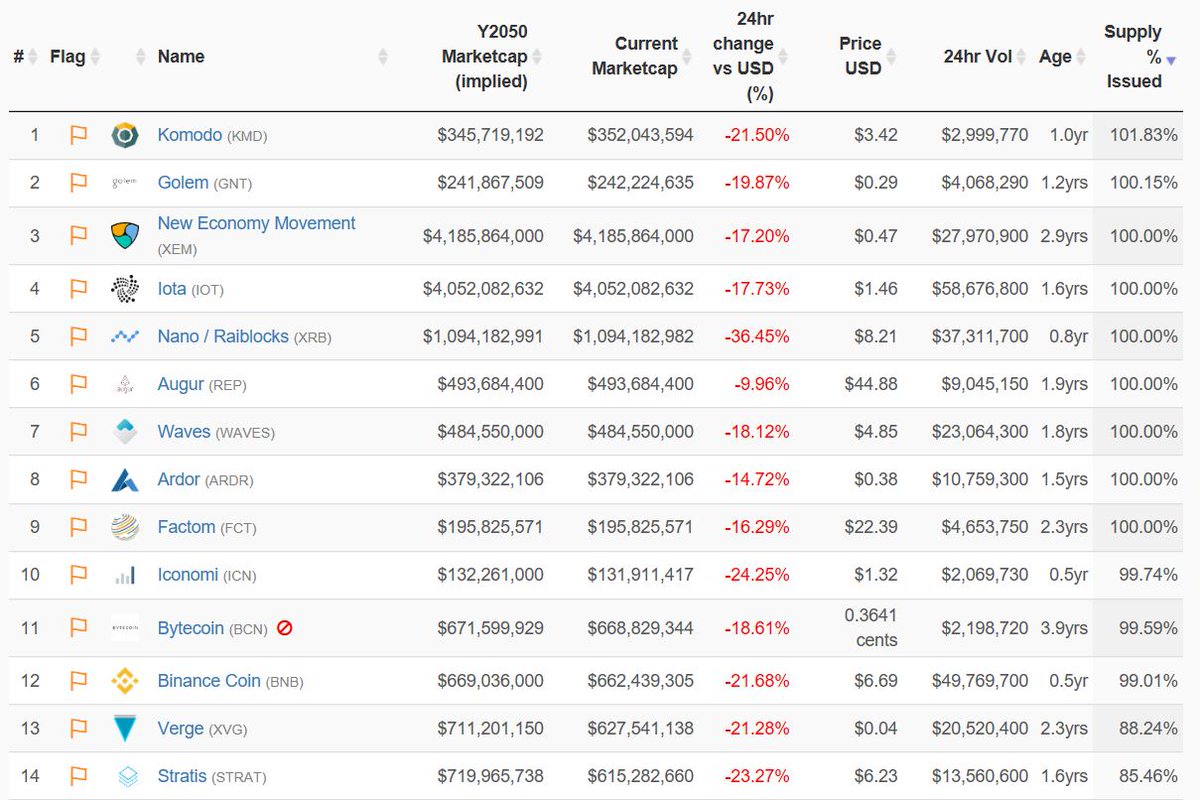Toggle the Ardor row flag

point(78,480)
